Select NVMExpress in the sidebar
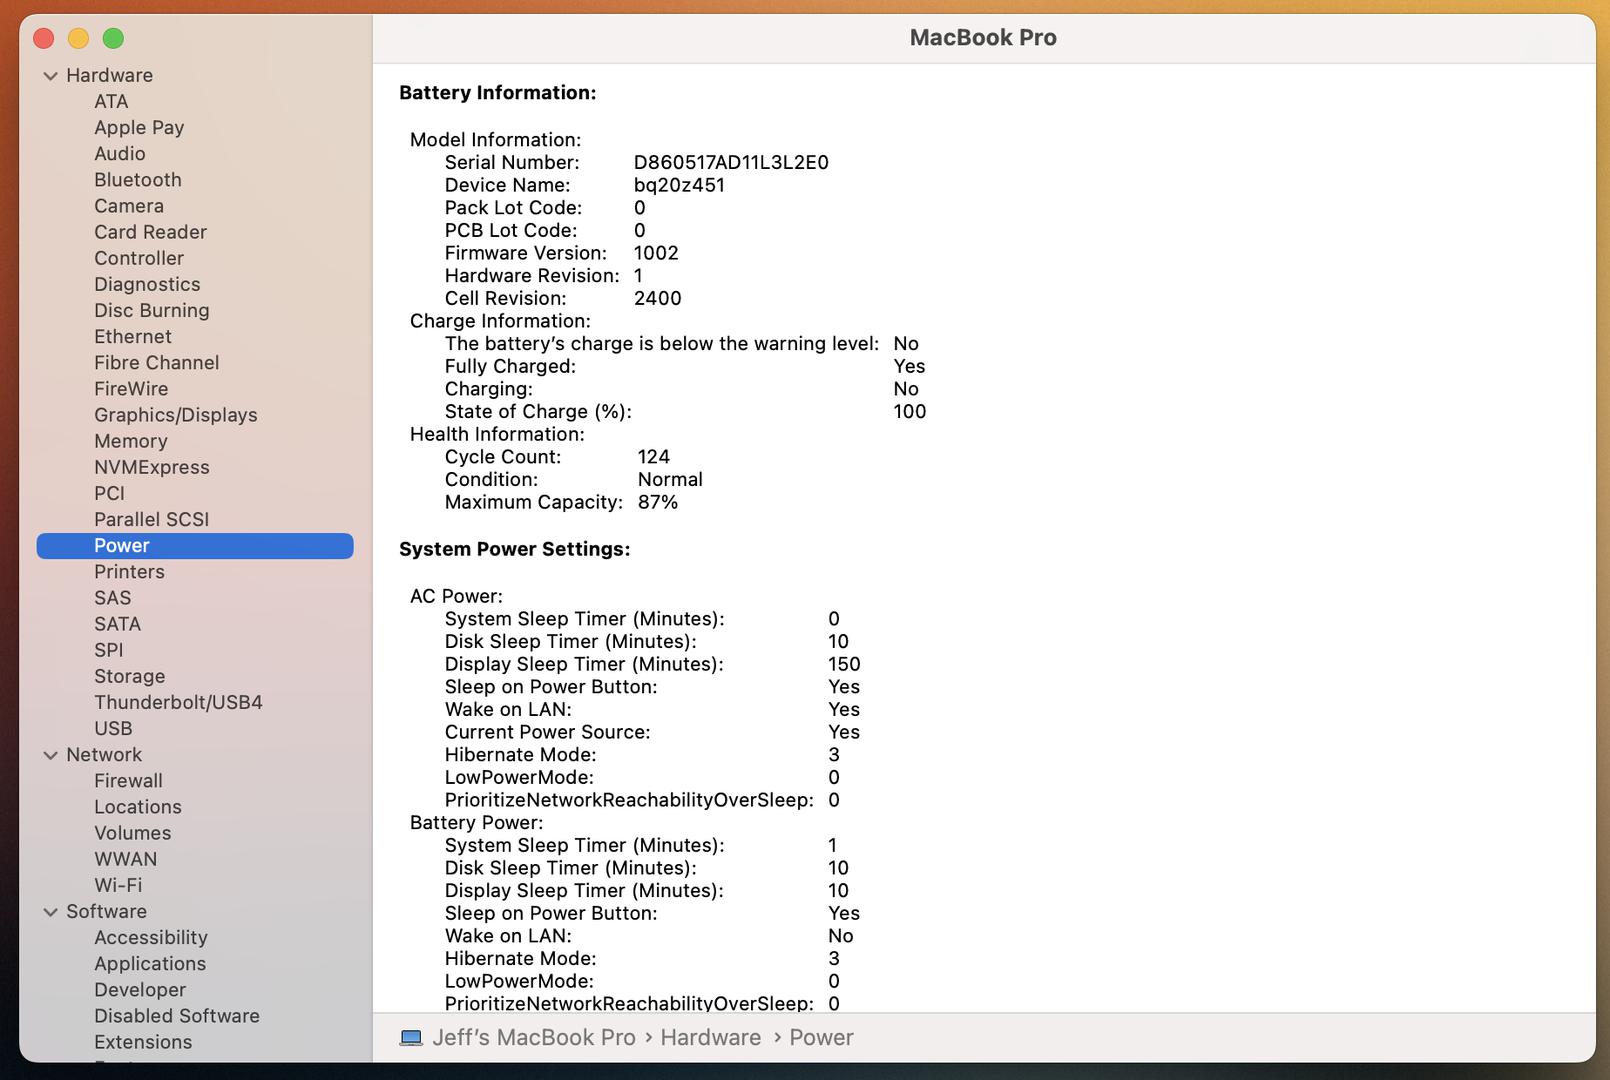Image resolution: width=1610 pixels, height=1080 pixels. tap(152, 467)
